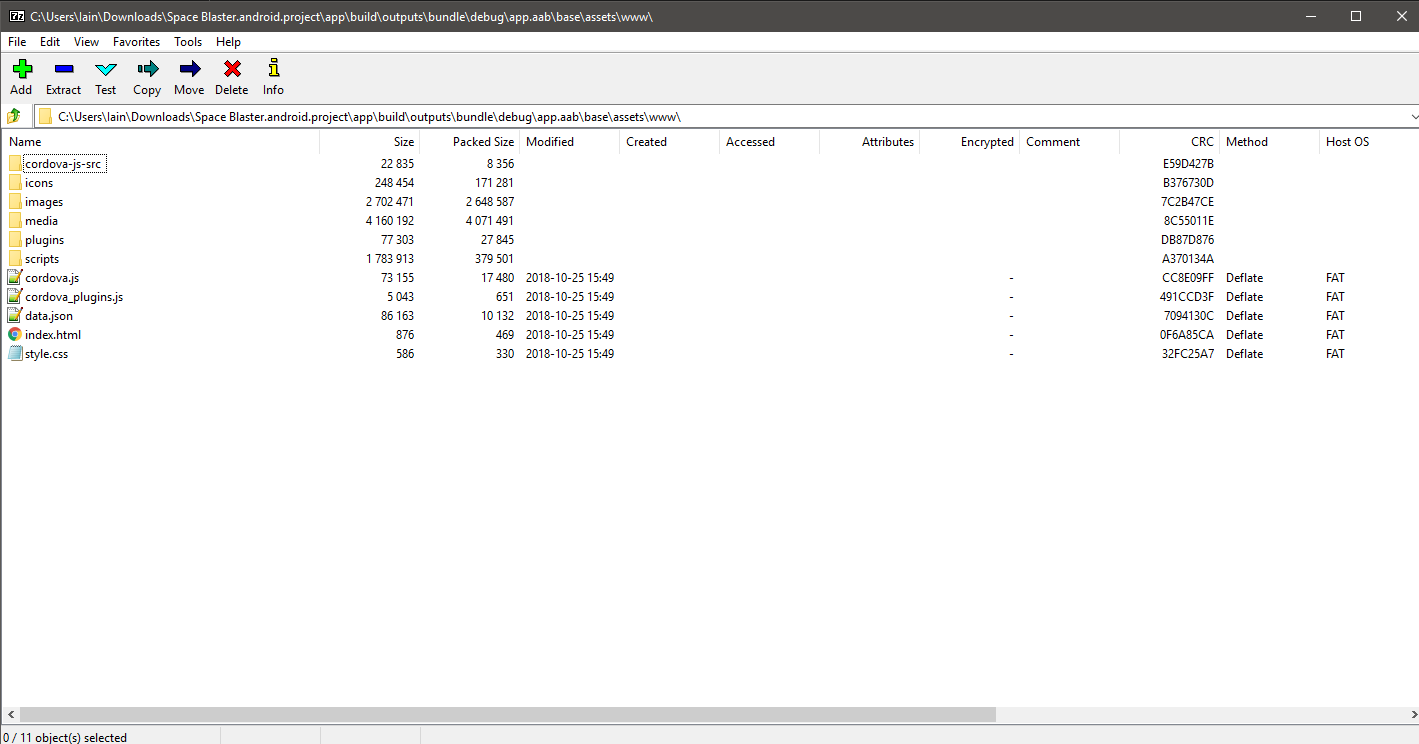Click the Extract toolbar icon
This screenshot has height=744, width=1419.
(63, 69)
